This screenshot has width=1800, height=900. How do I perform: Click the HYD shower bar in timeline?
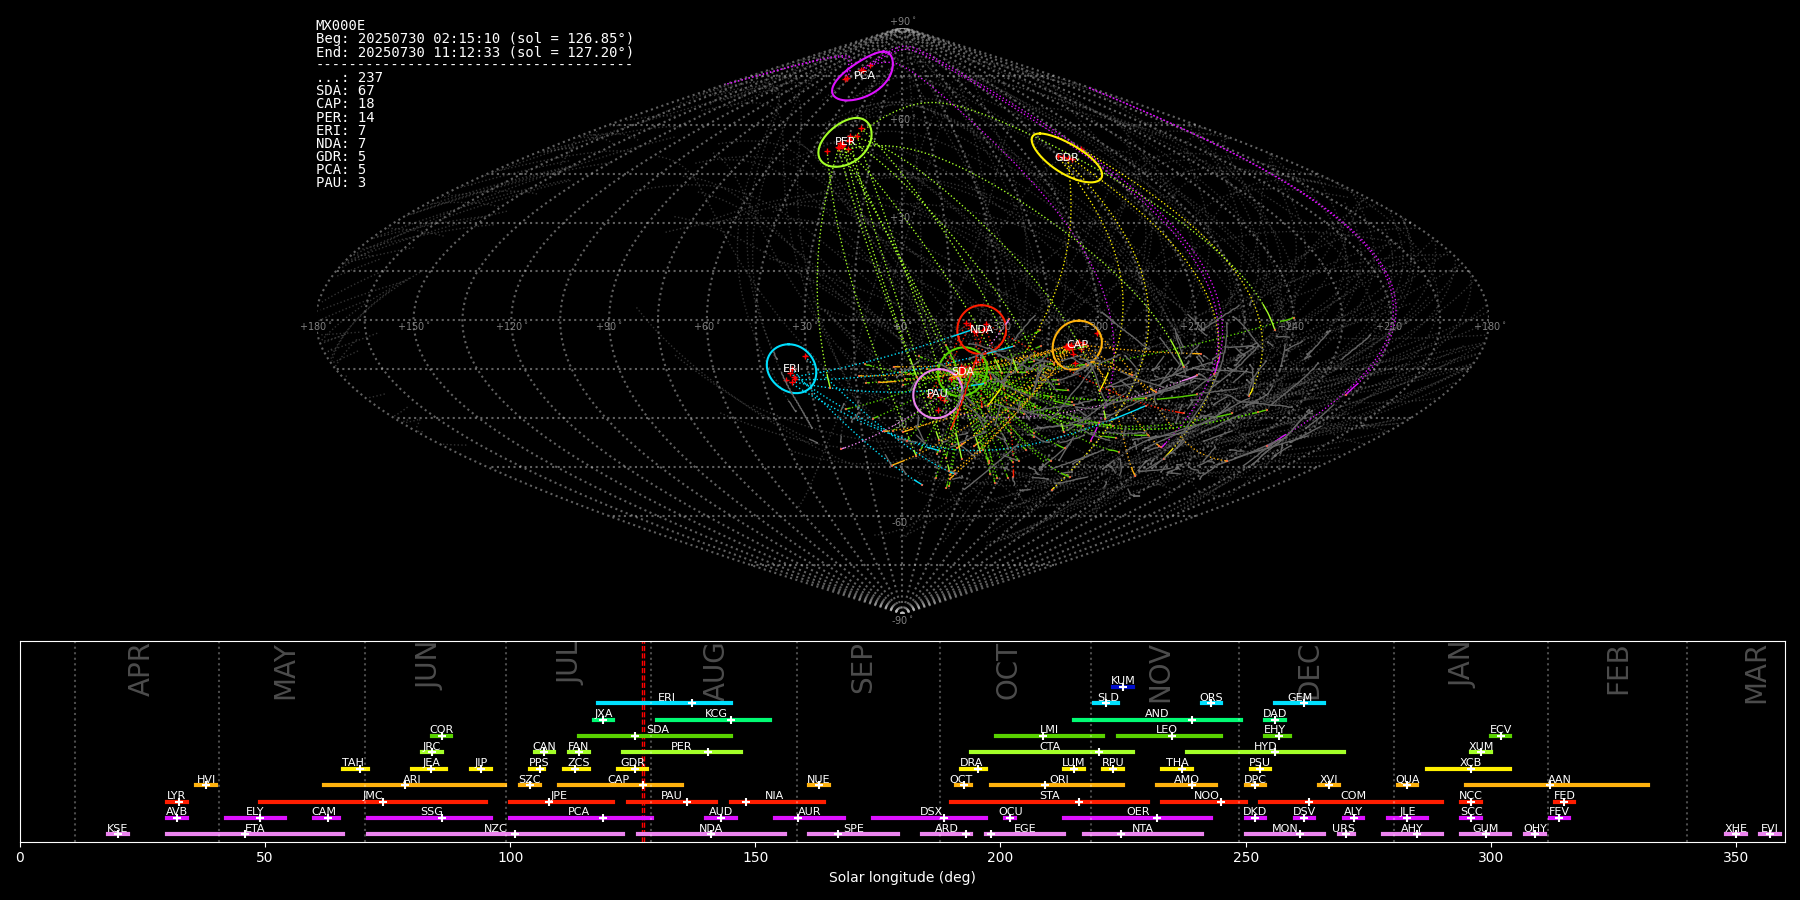pos(1265,752)
